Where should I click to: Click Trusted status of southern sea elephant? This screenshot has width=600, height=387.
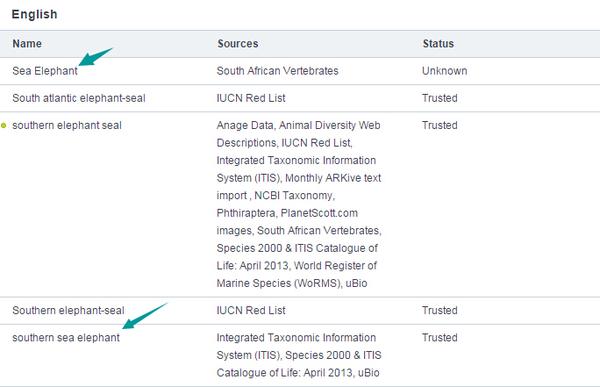[x=440, y=338]
